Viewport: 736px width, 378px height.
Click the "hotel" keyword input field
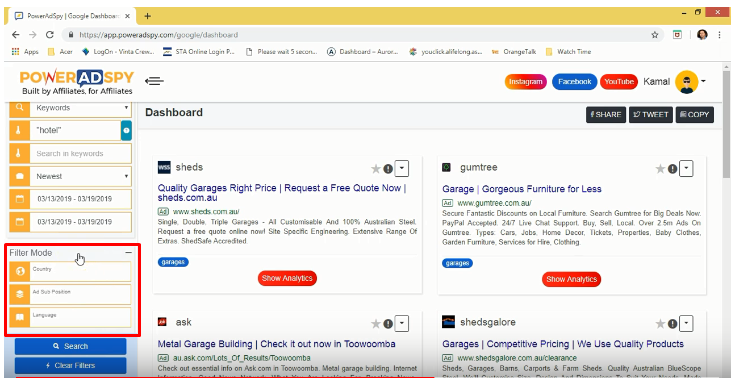[75, 131]
